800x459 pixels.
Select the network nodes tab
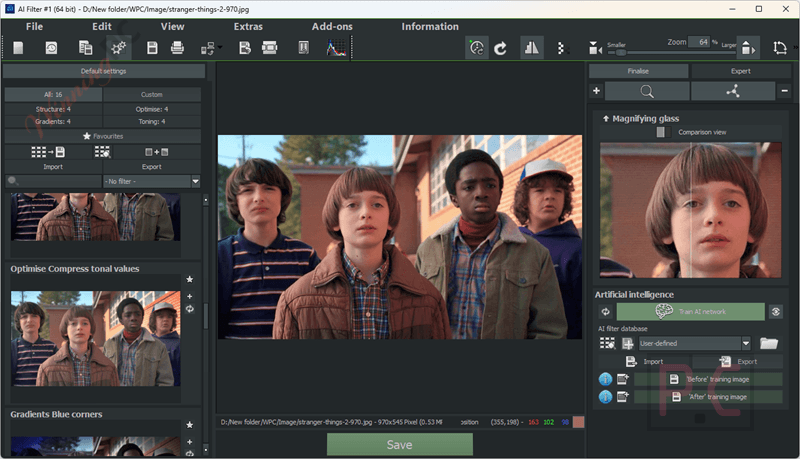[733, 91]
